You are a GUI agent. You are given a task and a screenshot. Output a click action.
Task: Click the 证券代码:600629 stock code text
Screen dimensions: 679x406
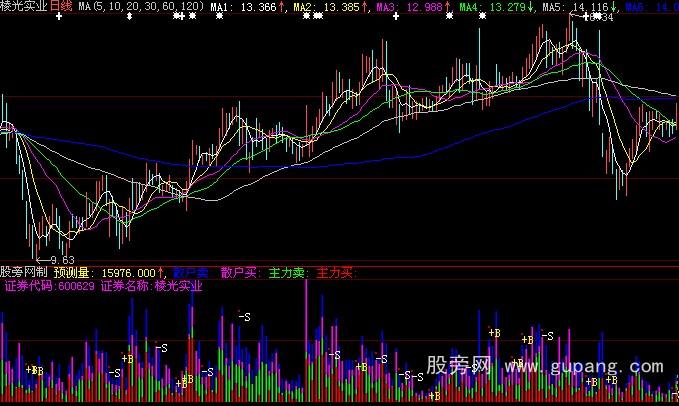pyautogui.click(x=50, y=285)
